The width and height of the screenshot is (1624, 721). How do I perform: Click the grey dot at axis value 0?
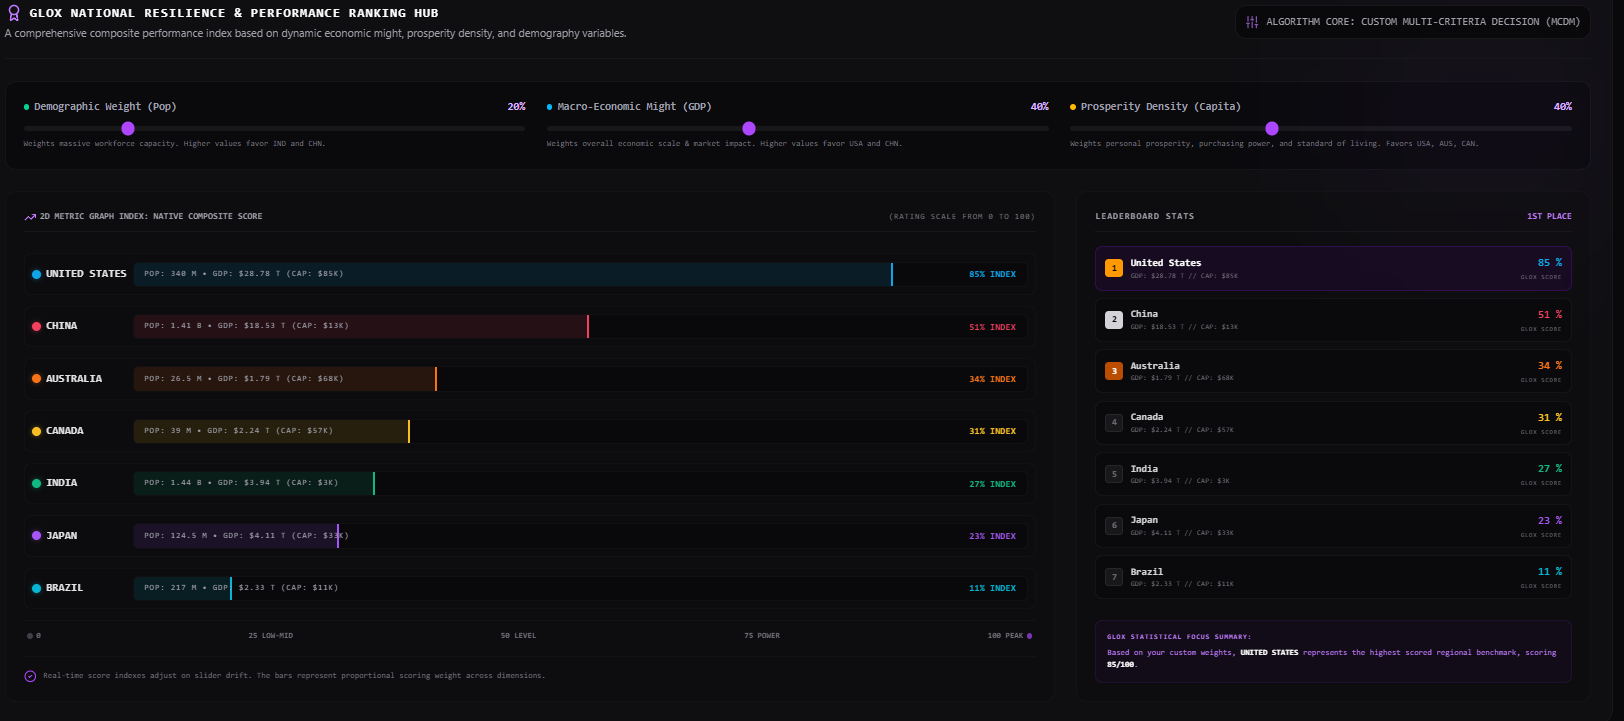tap(30, 636)
